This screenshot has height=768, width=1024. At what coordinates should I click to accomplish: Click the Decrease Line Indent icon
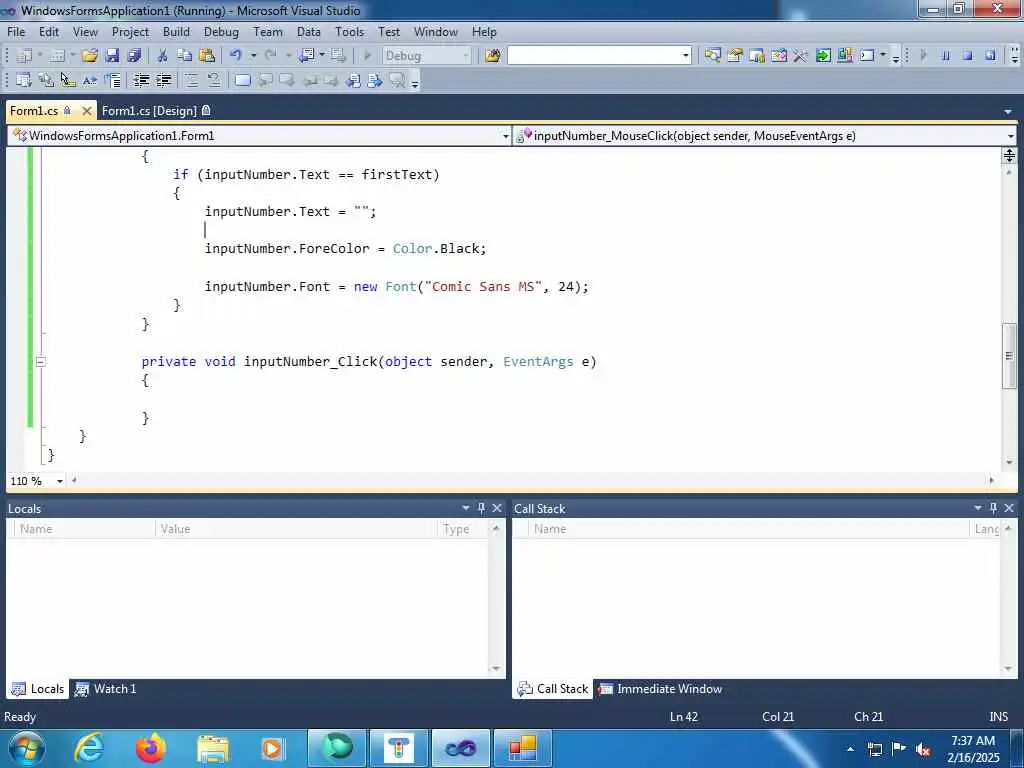pos(141,80)
